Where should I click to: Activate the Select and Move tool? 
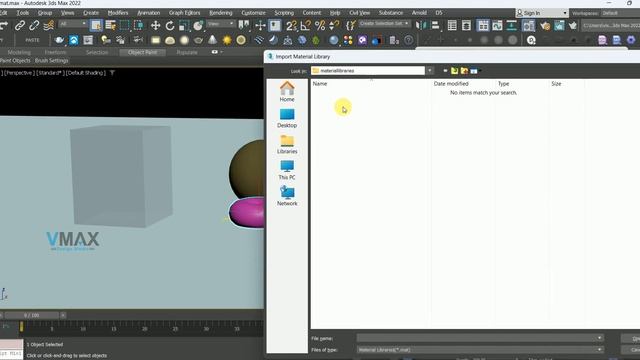(x=155, y=26)
